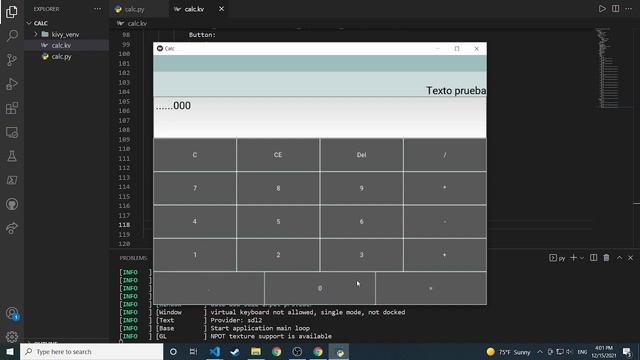This screenshot has width=640, height=360.
Task: Close the calc.kv editor tab
Action: (221, 9)
